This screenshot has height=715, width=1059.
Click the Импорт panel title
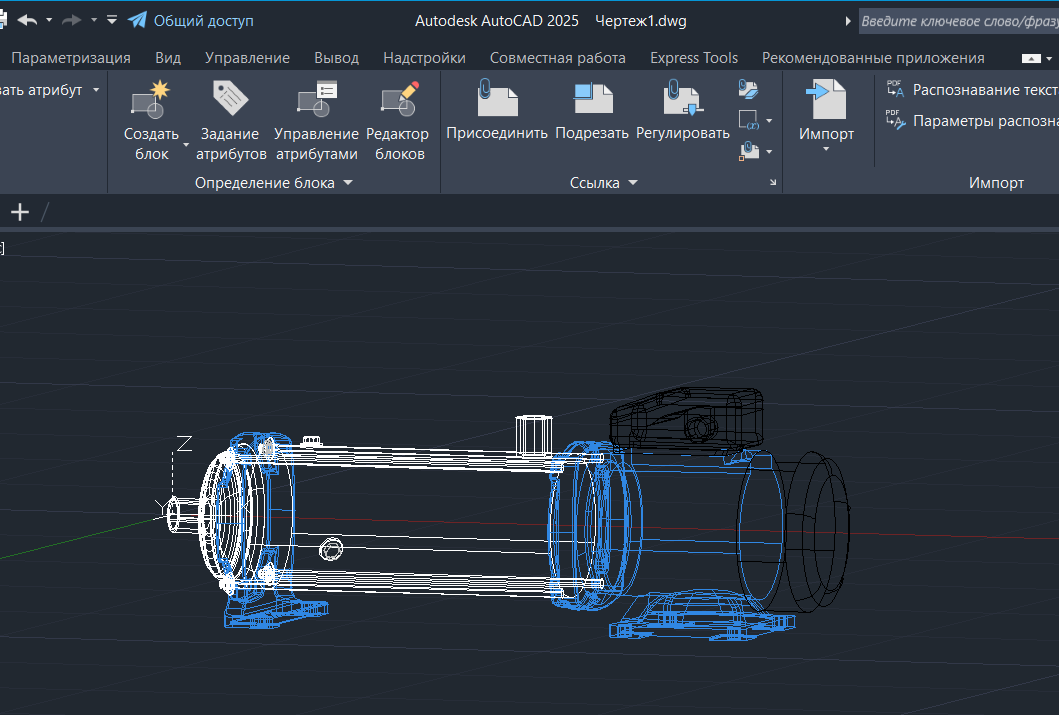point(996,183)
